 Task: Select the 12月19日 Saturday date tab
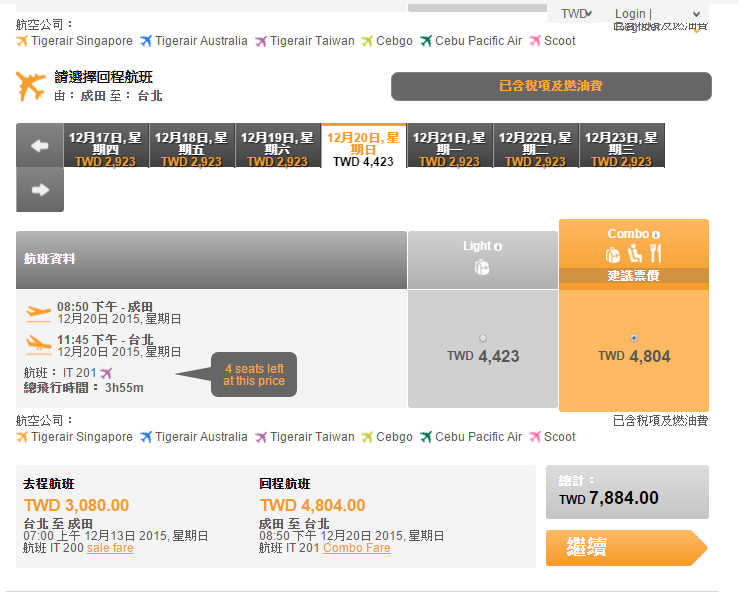(278, 146)
